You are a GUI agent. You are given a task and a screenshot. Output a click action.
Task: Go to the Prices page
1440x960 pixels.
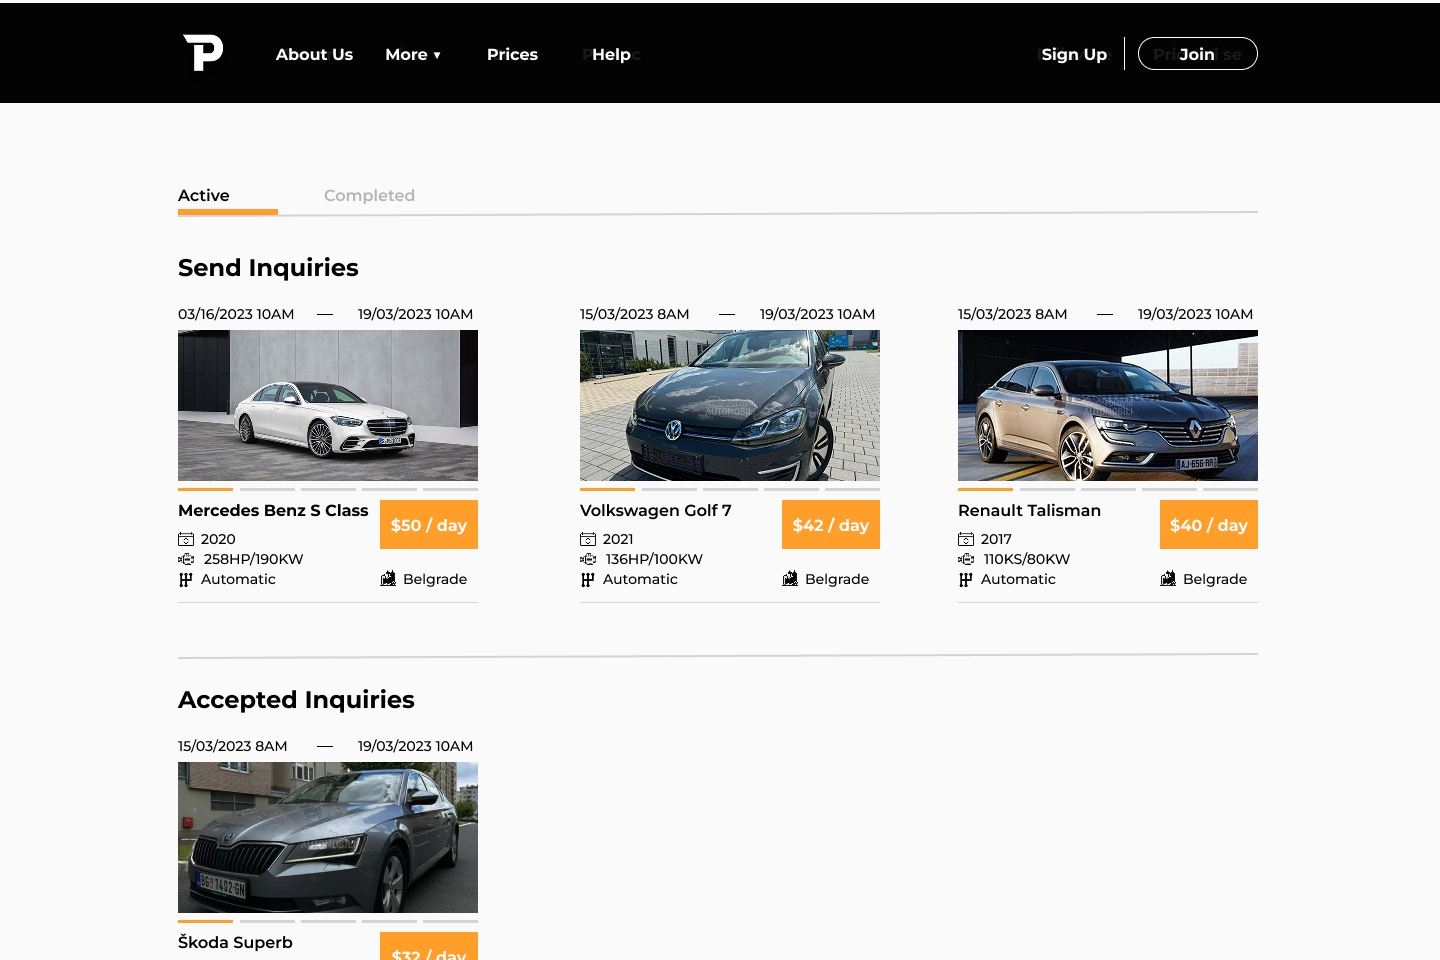pyautogui.click(x=512, y=54)
